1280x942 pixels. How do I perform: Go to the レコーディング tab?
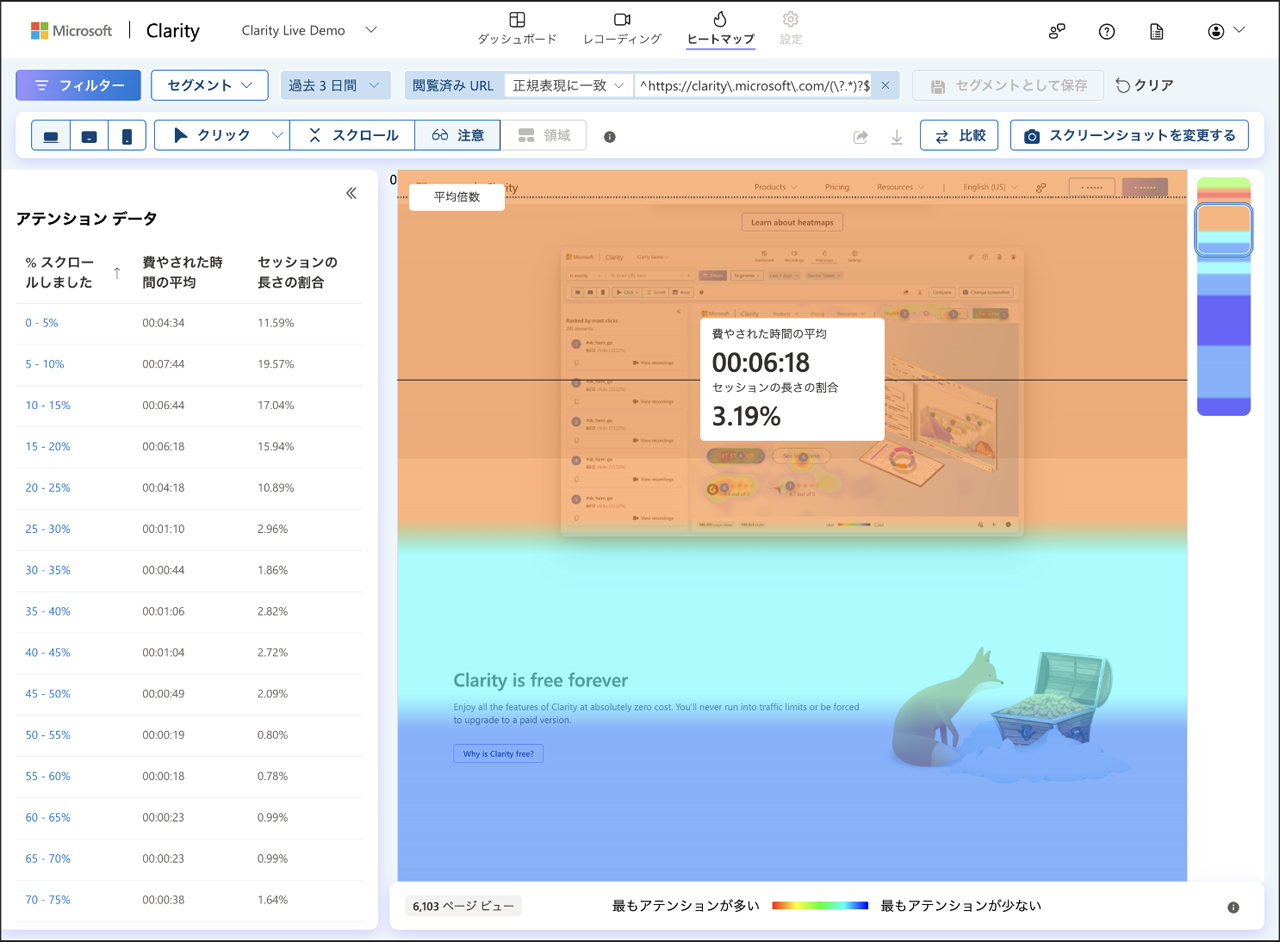coord(622,29)
